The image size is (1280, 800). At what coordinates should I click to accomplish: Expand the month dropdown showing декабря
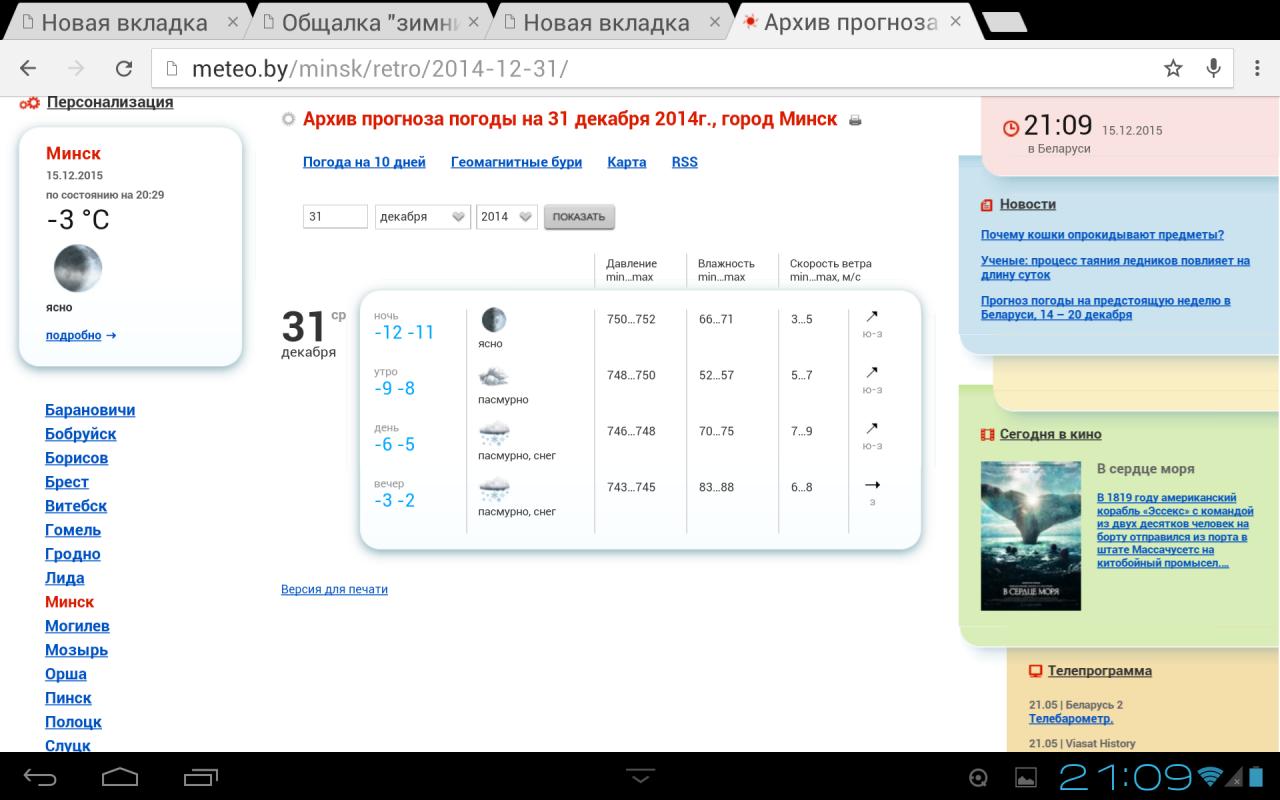click(422, 217)
